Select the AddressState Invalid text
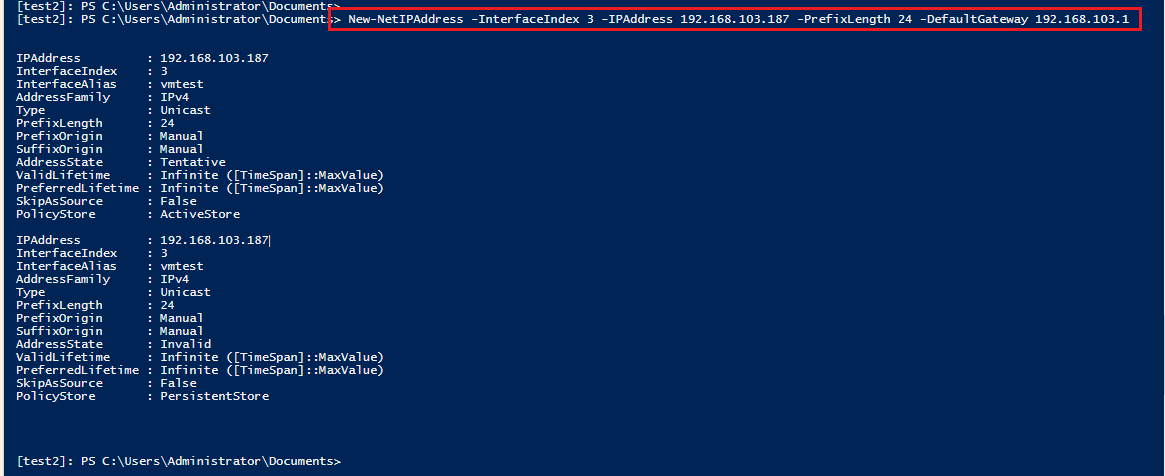The width and height of the screenshot is (1165, 476). click(x=186, y=344)
